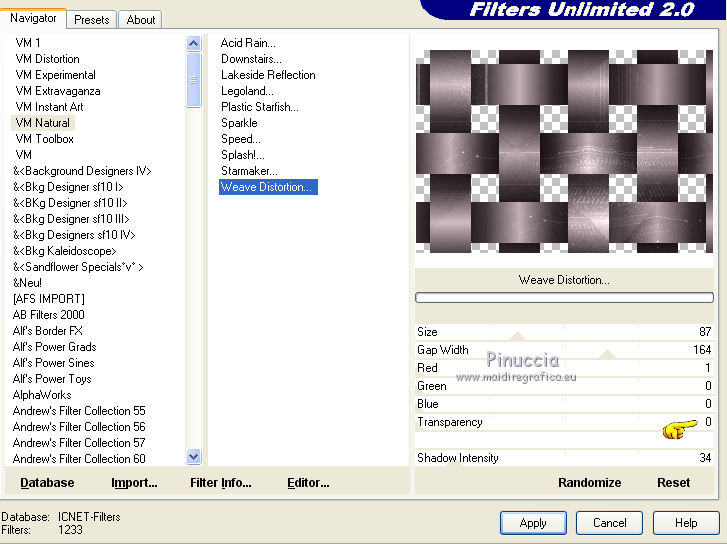Select Alf's Border FX category
This screenshot has width=727, height=544.
coord(47,331)
